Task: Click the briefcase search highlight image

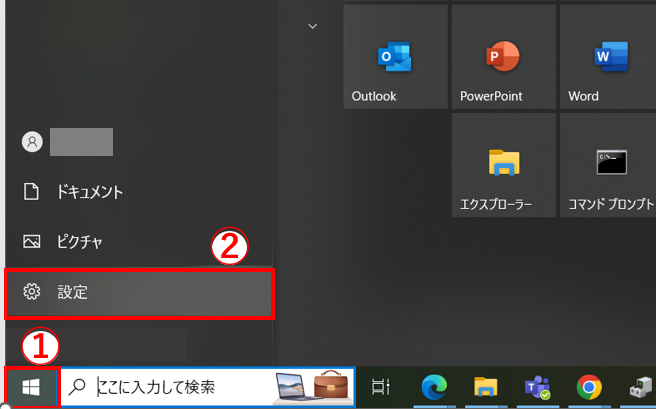Action: coord(331,384)
